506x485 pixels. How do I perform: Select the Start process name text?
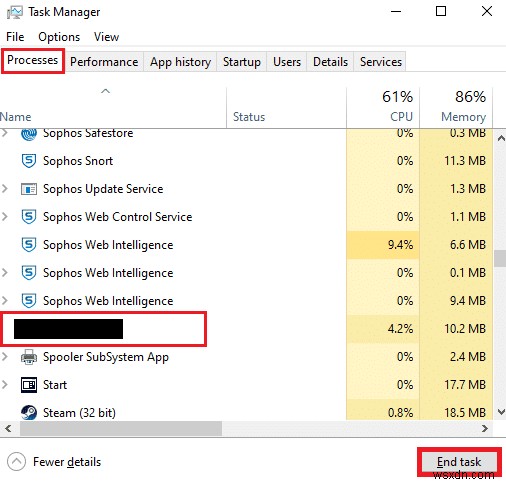click(x=55, y=385)
